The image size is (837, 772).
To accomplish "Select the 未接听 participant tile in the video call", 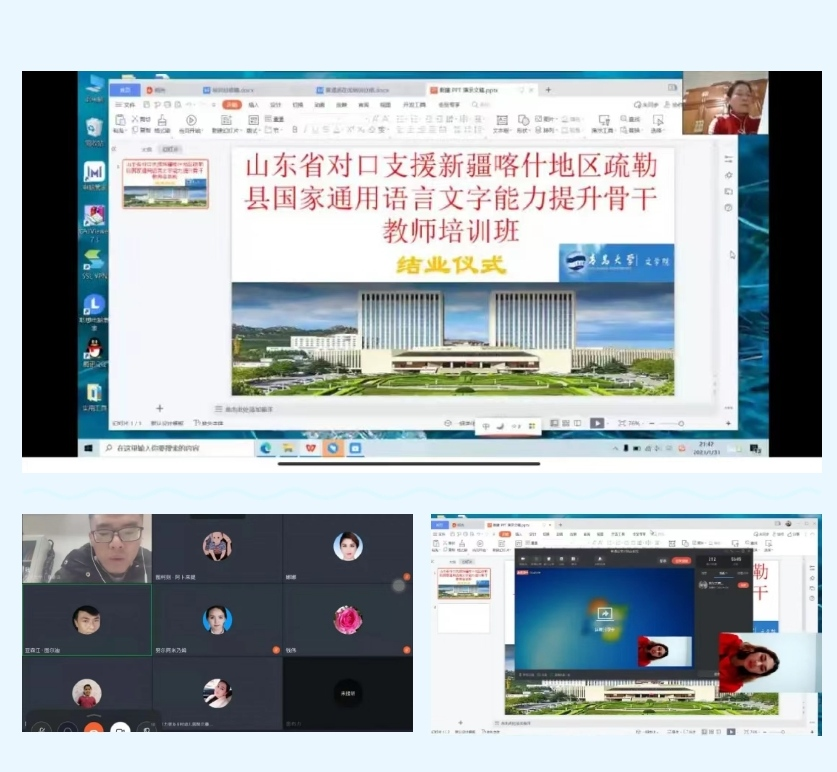I will click(348, 693).
